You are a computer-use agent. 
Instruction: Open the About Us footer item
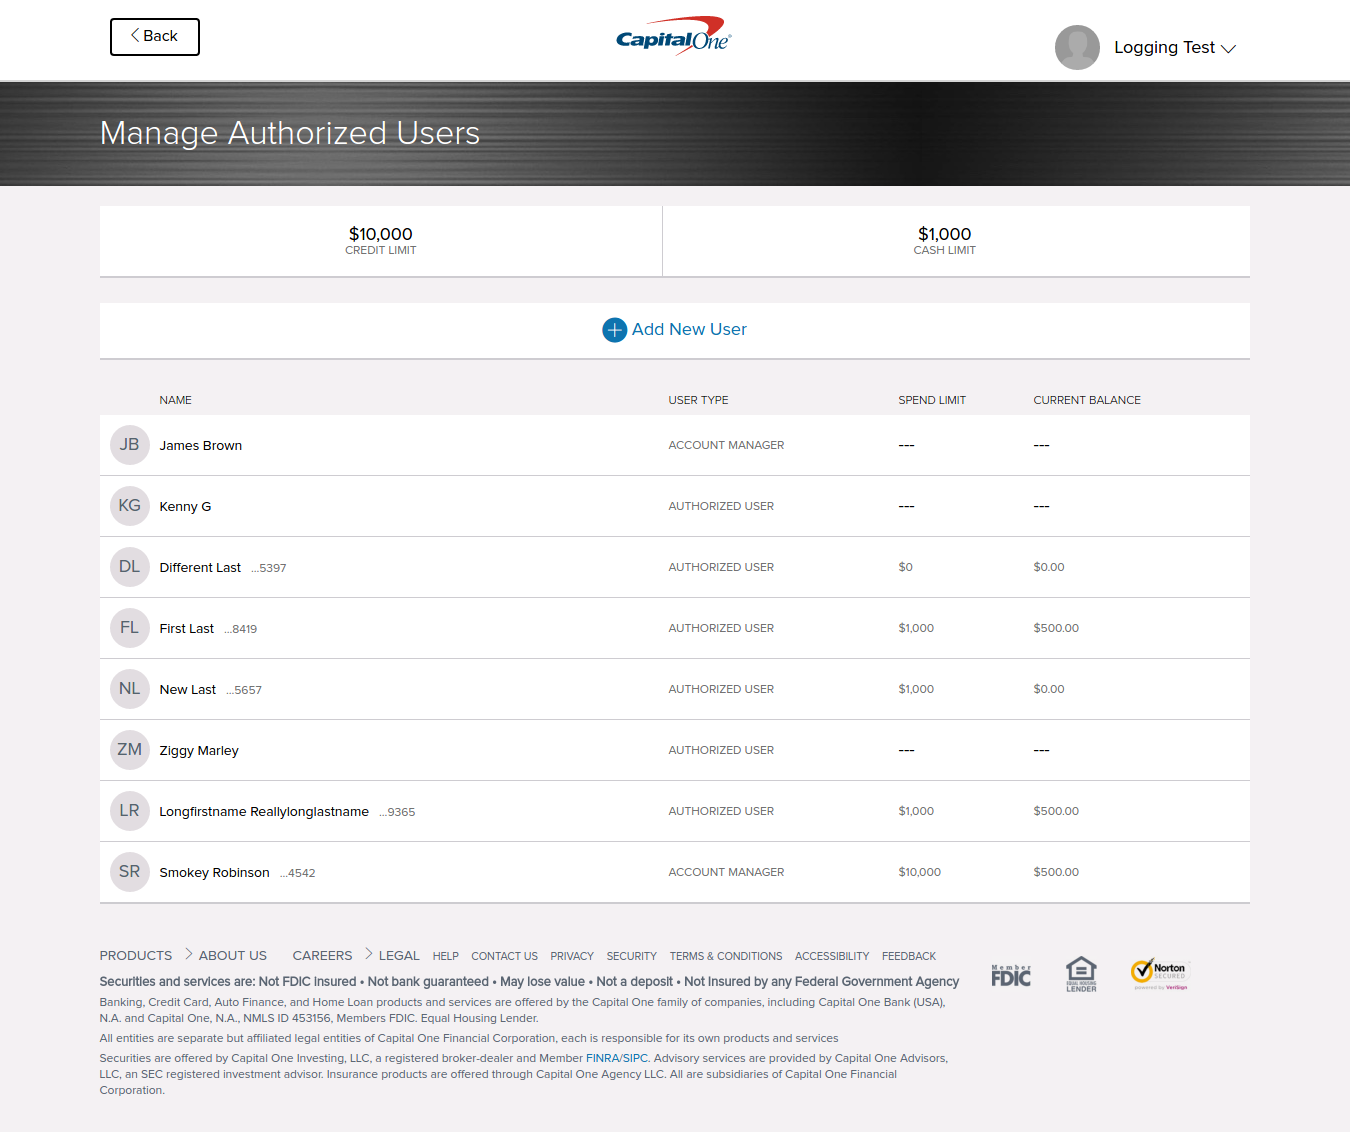click(233, 956)
